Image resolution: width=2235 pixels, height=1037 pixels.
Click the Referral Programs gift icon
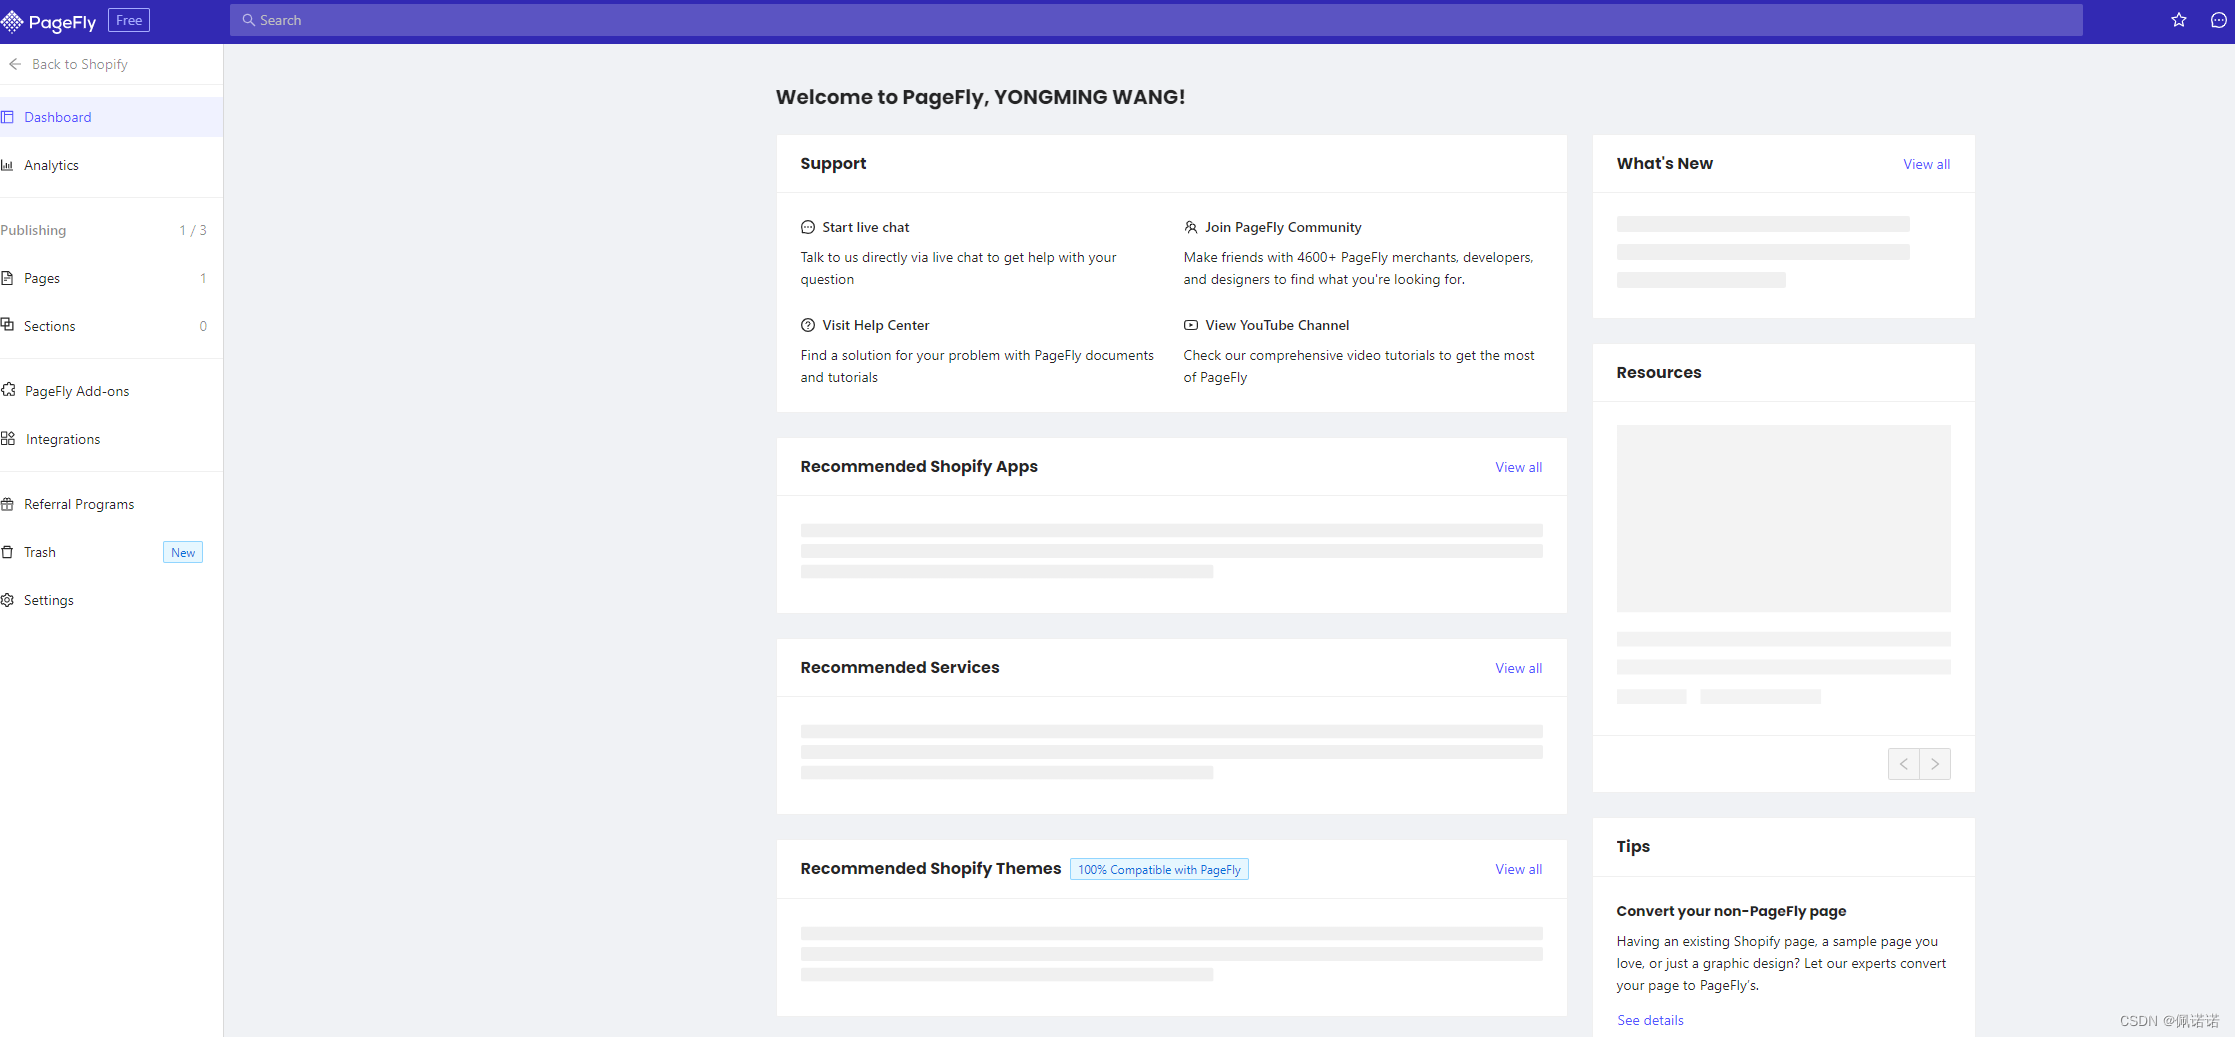pyautogui.click(x=7, y=504)
